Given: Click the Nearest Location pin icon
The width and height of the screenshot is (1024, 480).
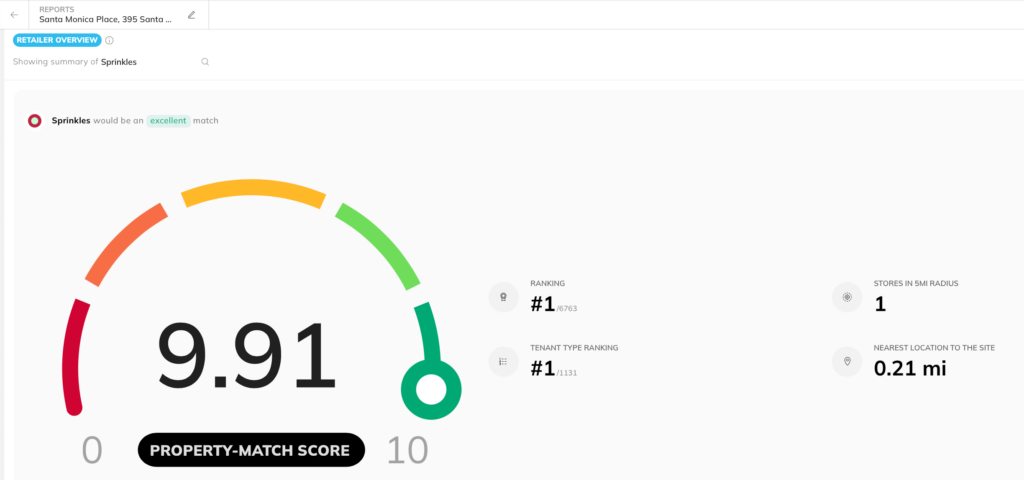Looking at the screenshot, I should click(847, 362).
